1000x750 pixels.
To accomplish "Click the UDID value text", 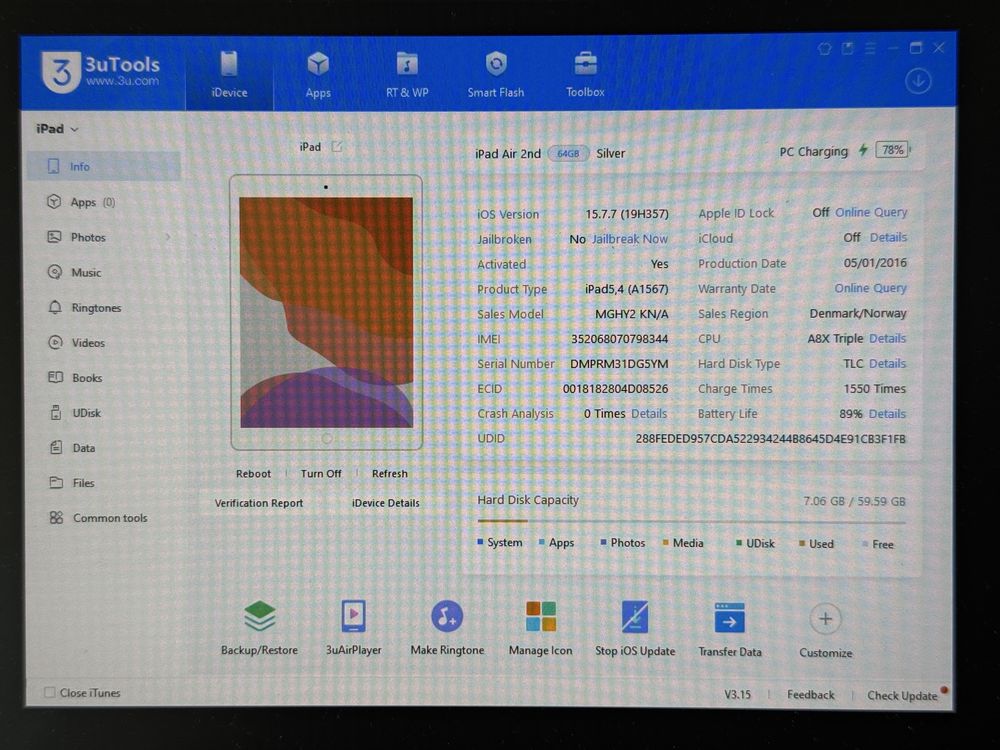I will pos(770,439).
